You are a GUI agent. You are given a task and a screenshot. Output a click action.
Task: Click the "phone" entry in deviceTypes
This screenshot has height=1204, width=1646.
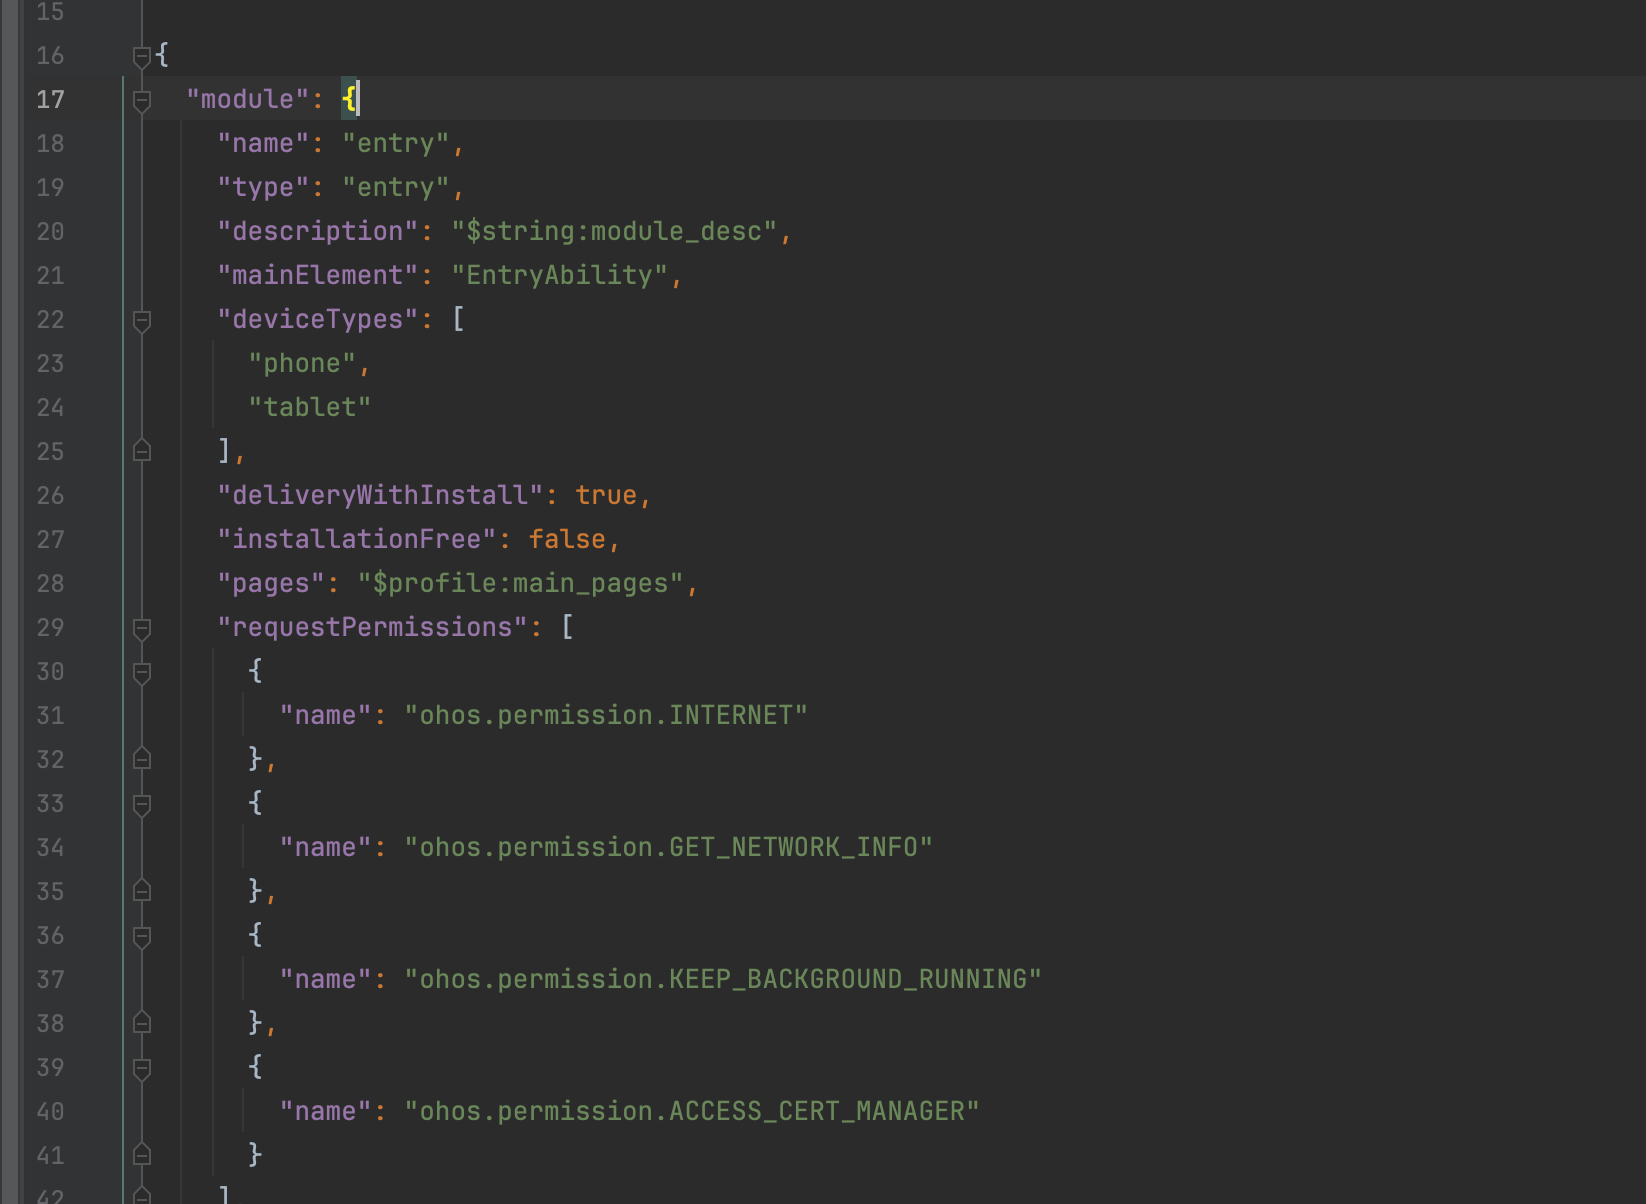[301, 364]
